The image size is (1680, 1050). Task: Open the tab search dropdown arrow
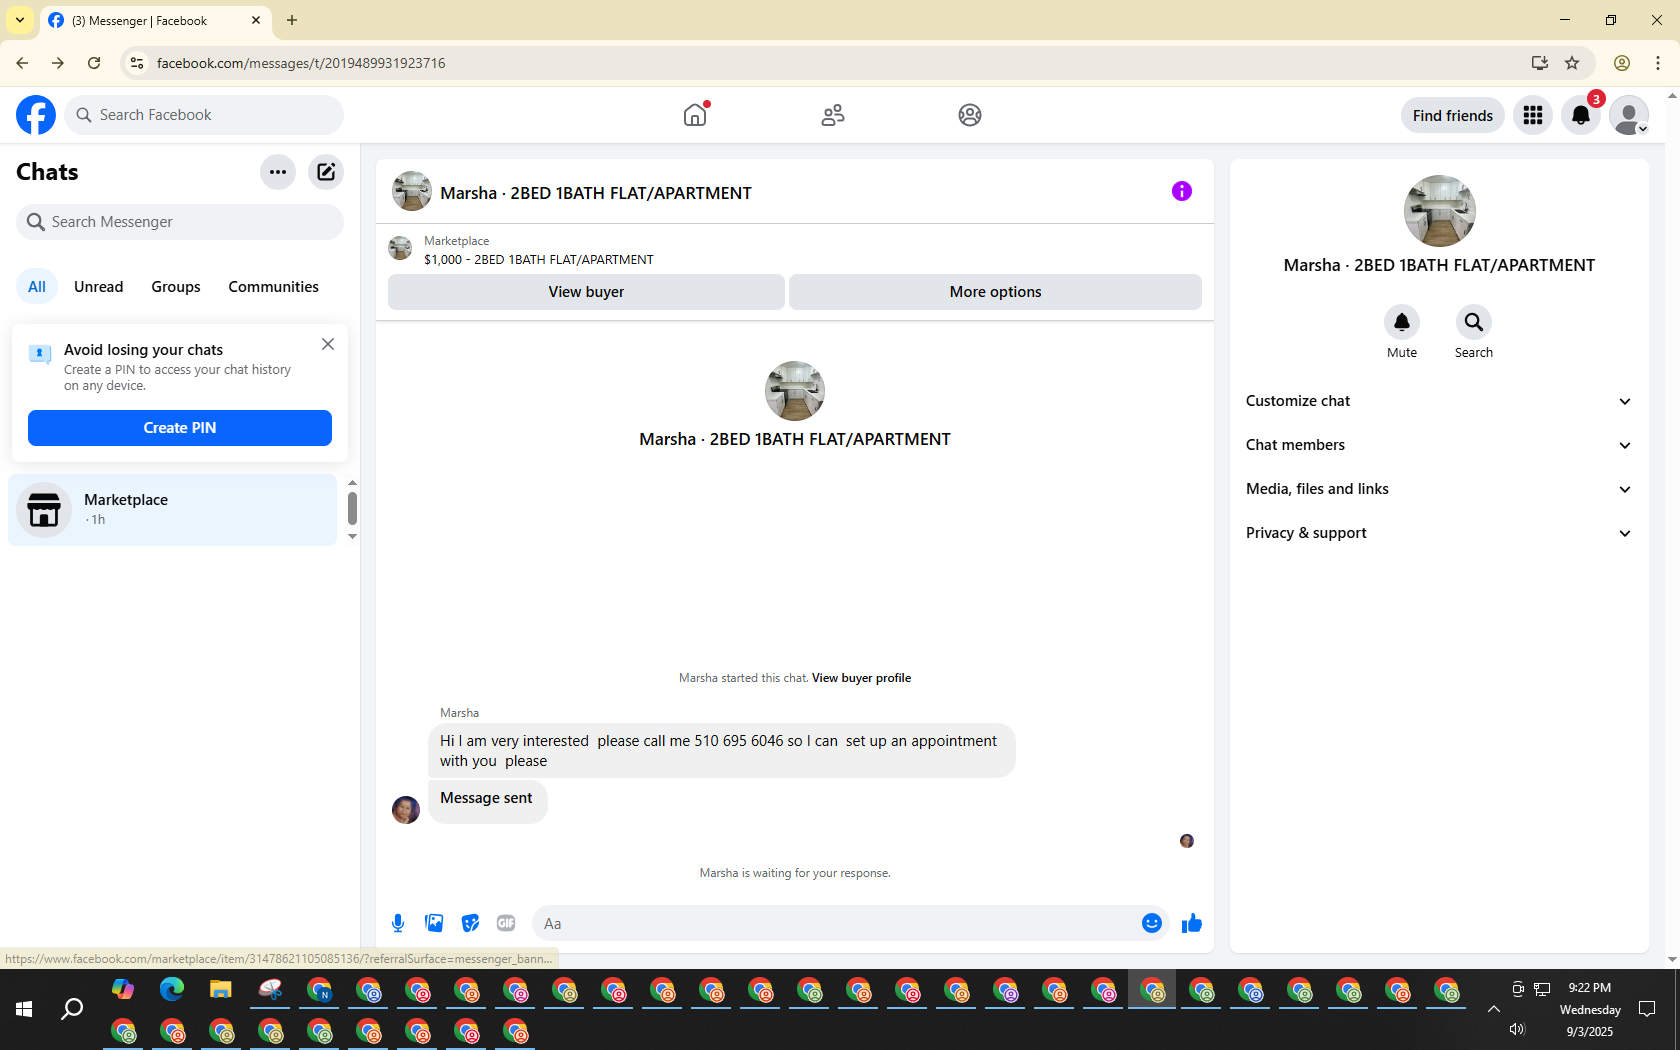click(x=20, y=20)
